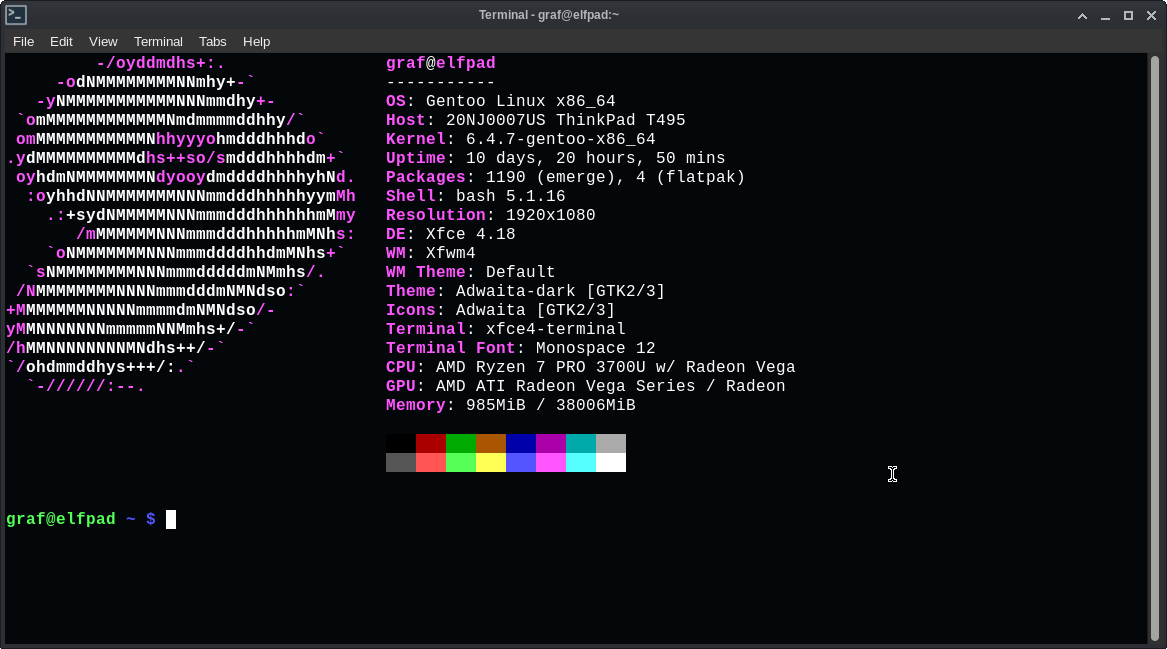Screen dimensions: 1167x649
Task: Open the Tabs menu
Action: click(212, 41)
